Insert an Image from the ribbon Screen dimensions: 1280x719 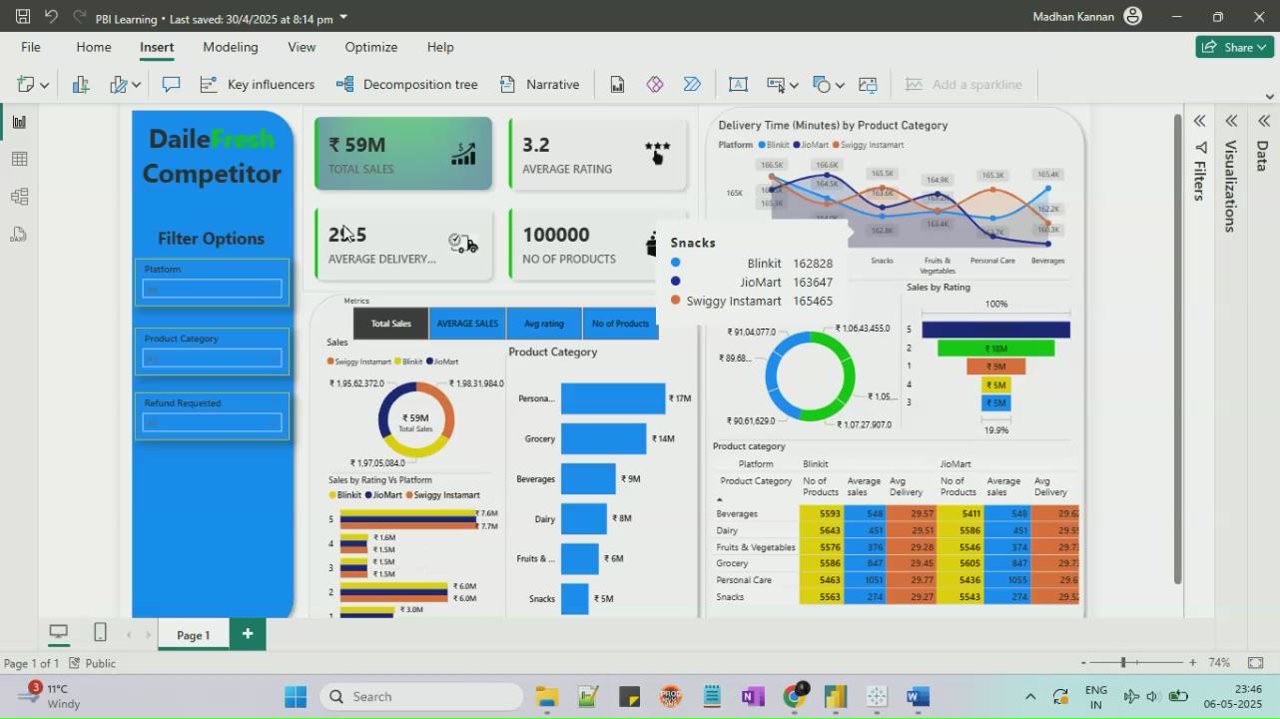867,85
